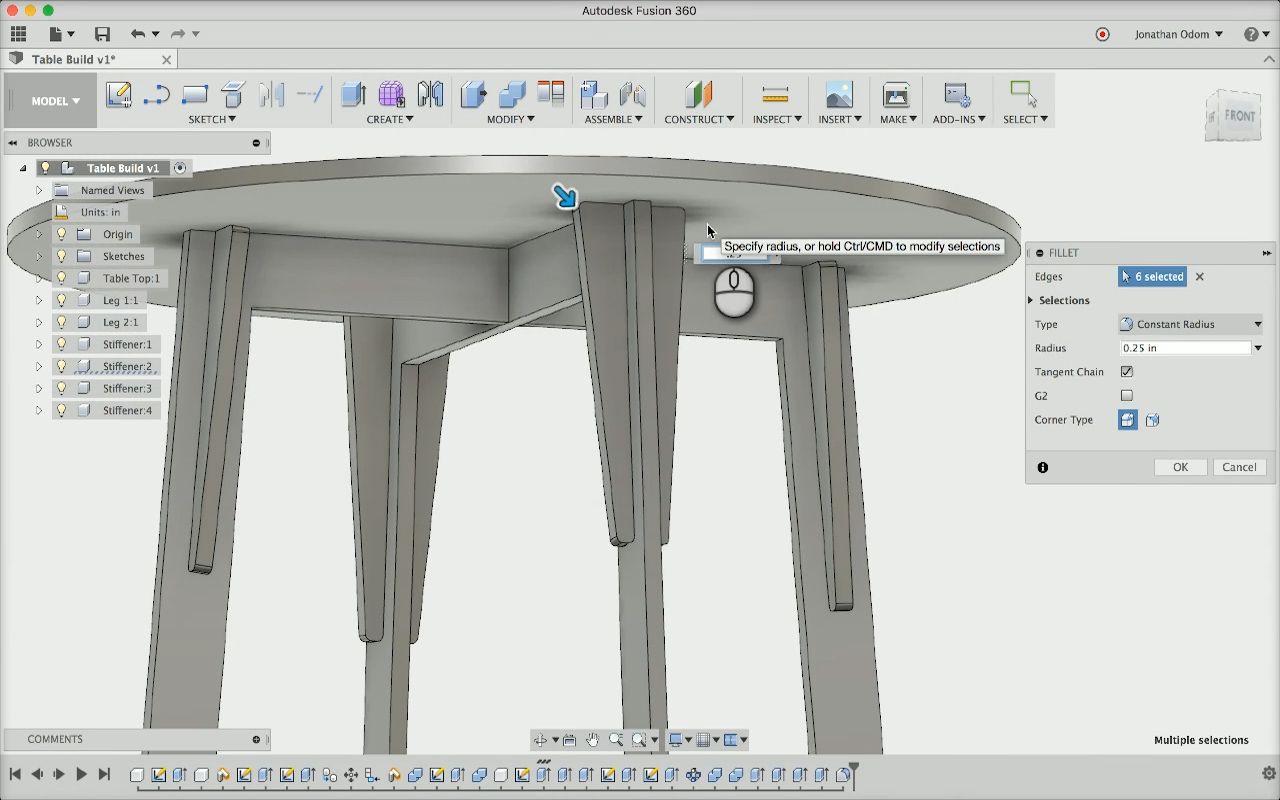Screen dimensions: 1280x800
Task: Open the fillet Type Constant Radius dropdown
Action: click(x=1191, y=324)
